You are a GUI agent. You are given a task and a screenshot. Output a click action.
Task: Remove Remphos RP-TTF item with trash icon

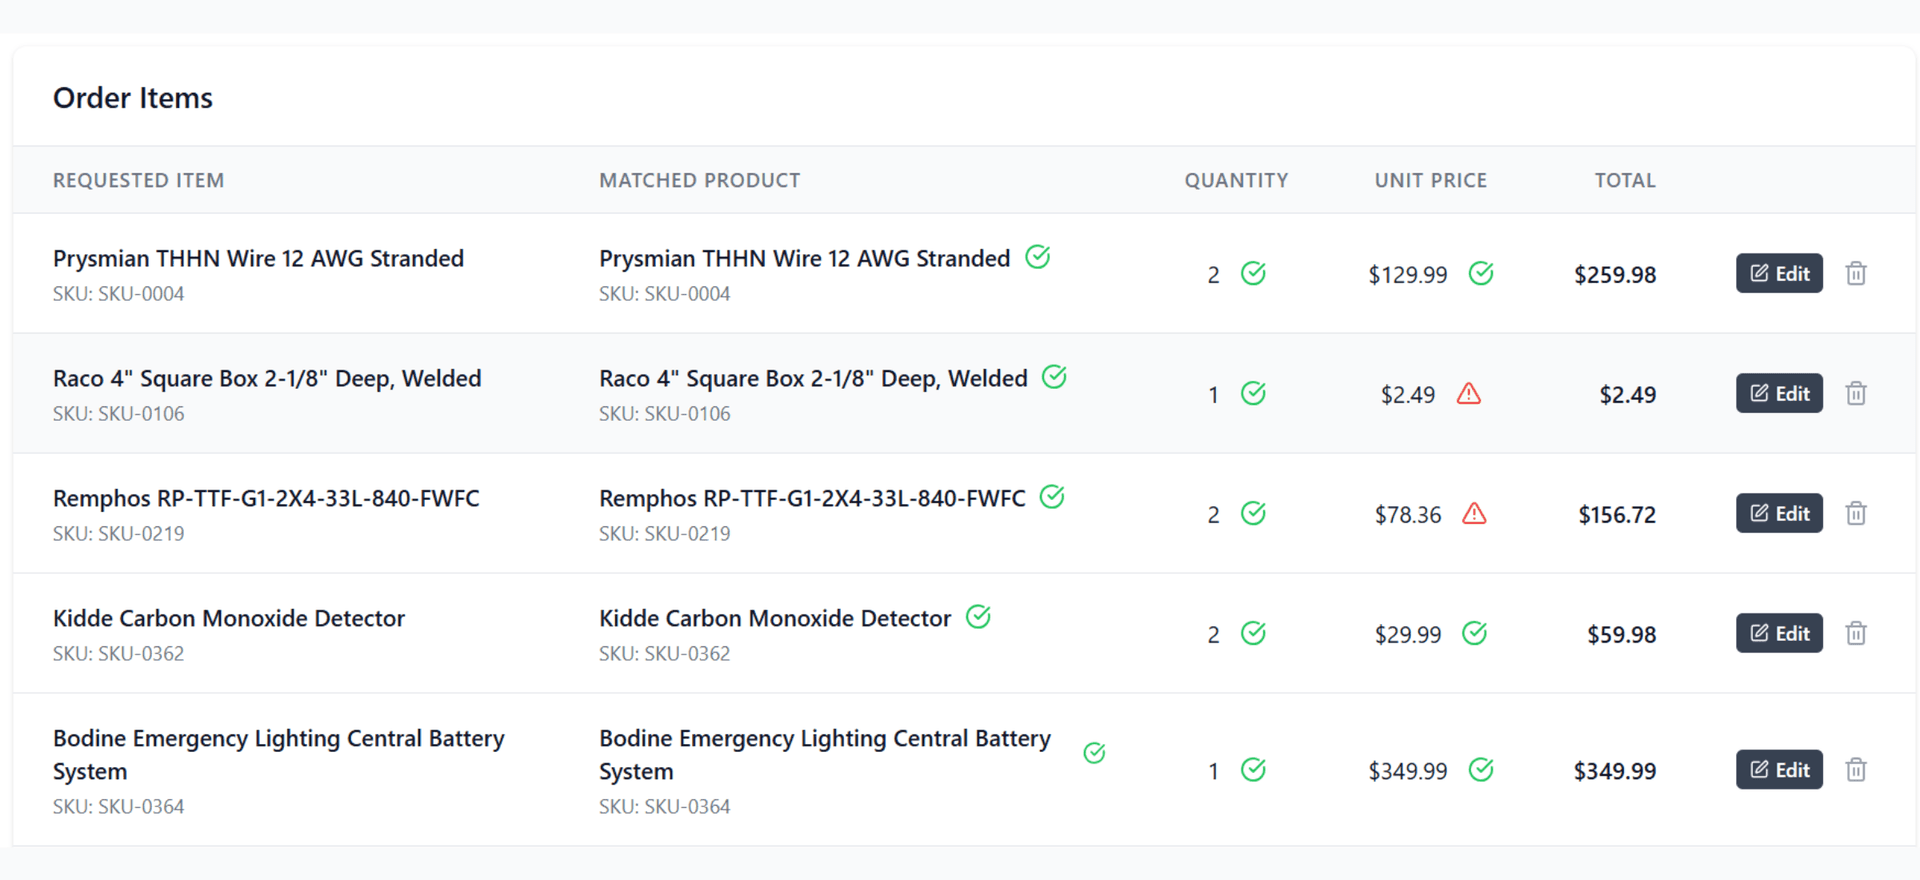1856,513
